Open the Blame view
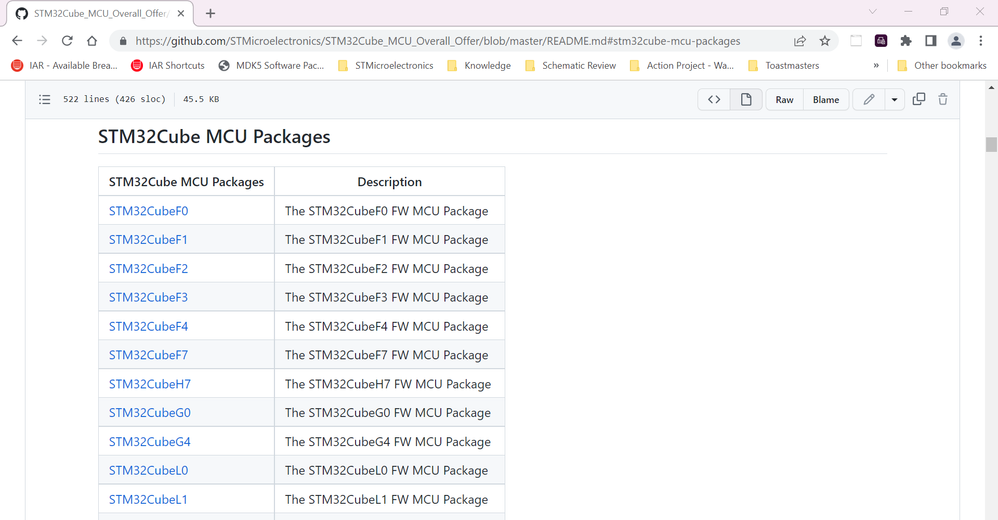 tap(826, 99)
